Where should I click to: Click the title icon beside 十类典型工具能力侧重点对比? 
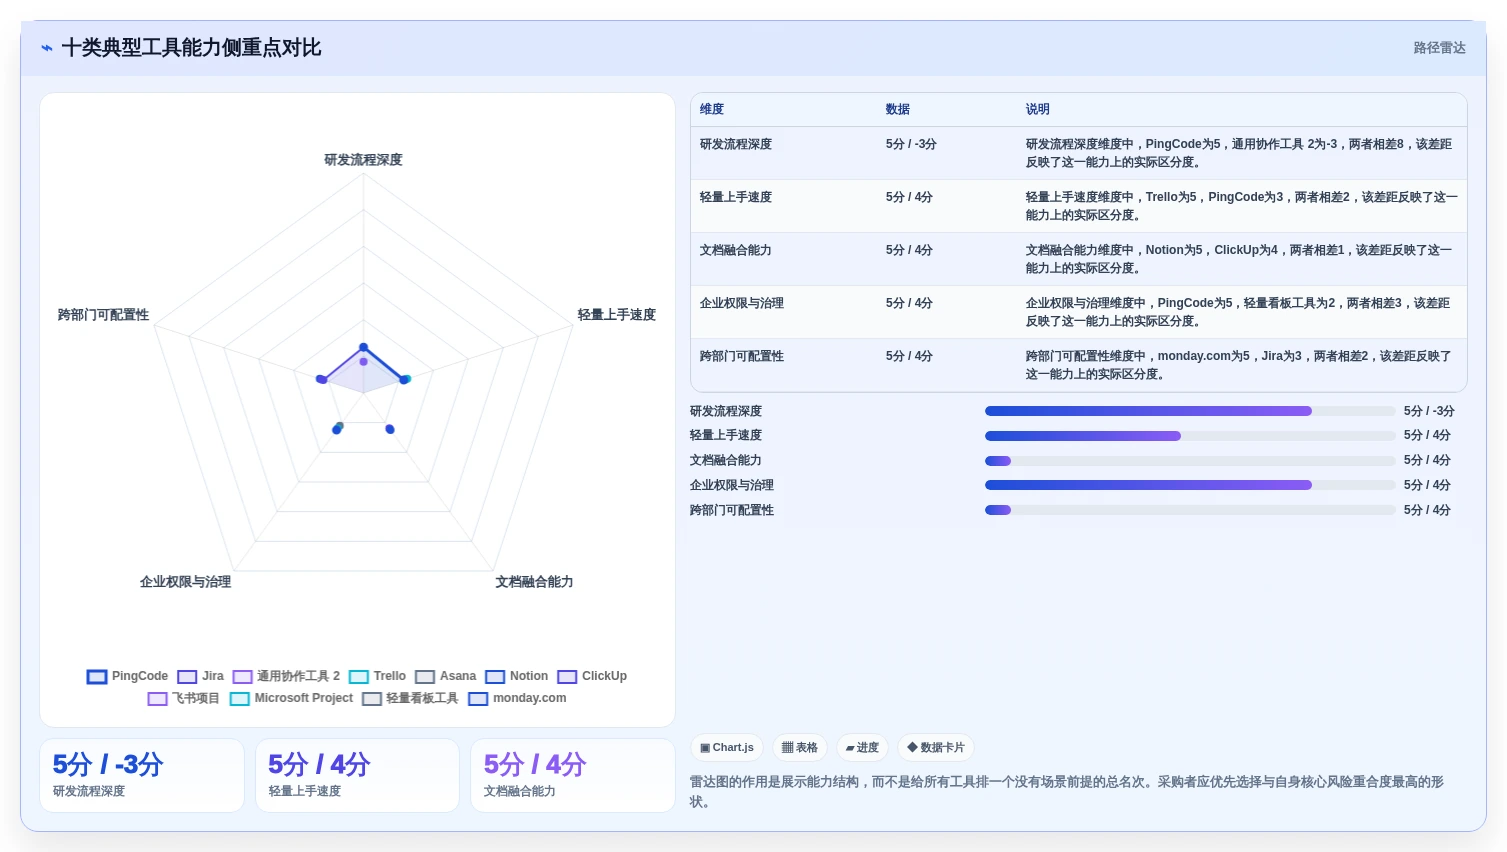(47, 48)
